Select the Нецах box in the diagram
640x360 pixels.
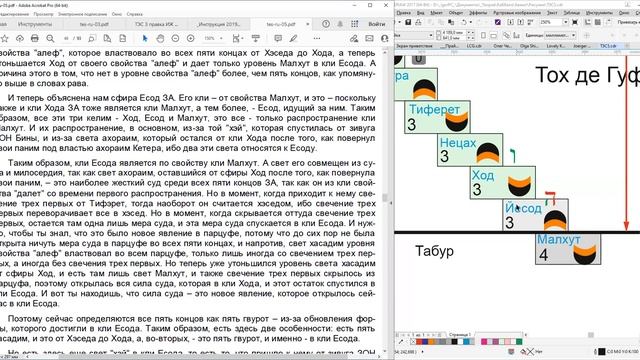(x=470, y=150)
